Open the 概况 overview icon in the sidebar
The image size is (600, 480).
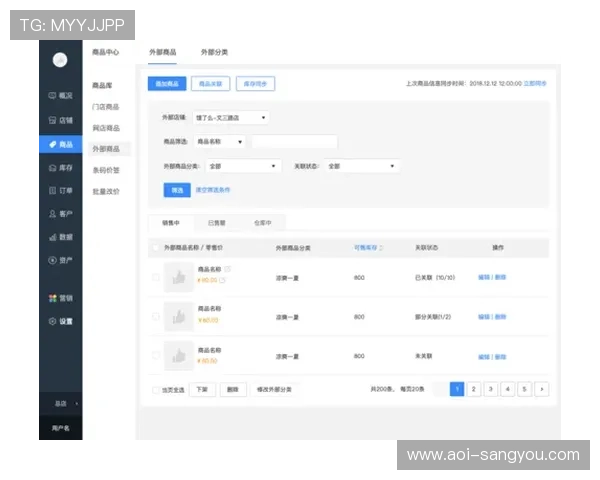(52, 95)
